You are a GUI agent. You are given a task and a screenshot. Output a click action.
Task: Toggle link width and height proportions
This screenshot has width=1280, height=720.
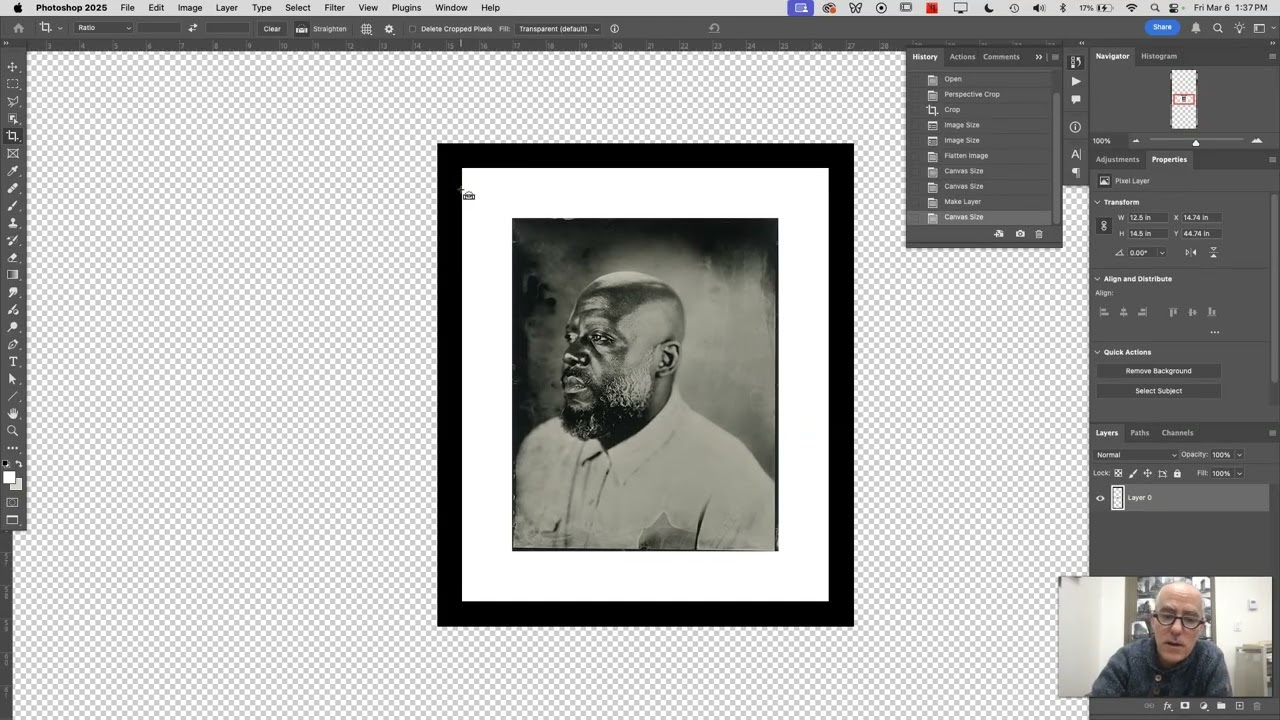[1104, 225]
